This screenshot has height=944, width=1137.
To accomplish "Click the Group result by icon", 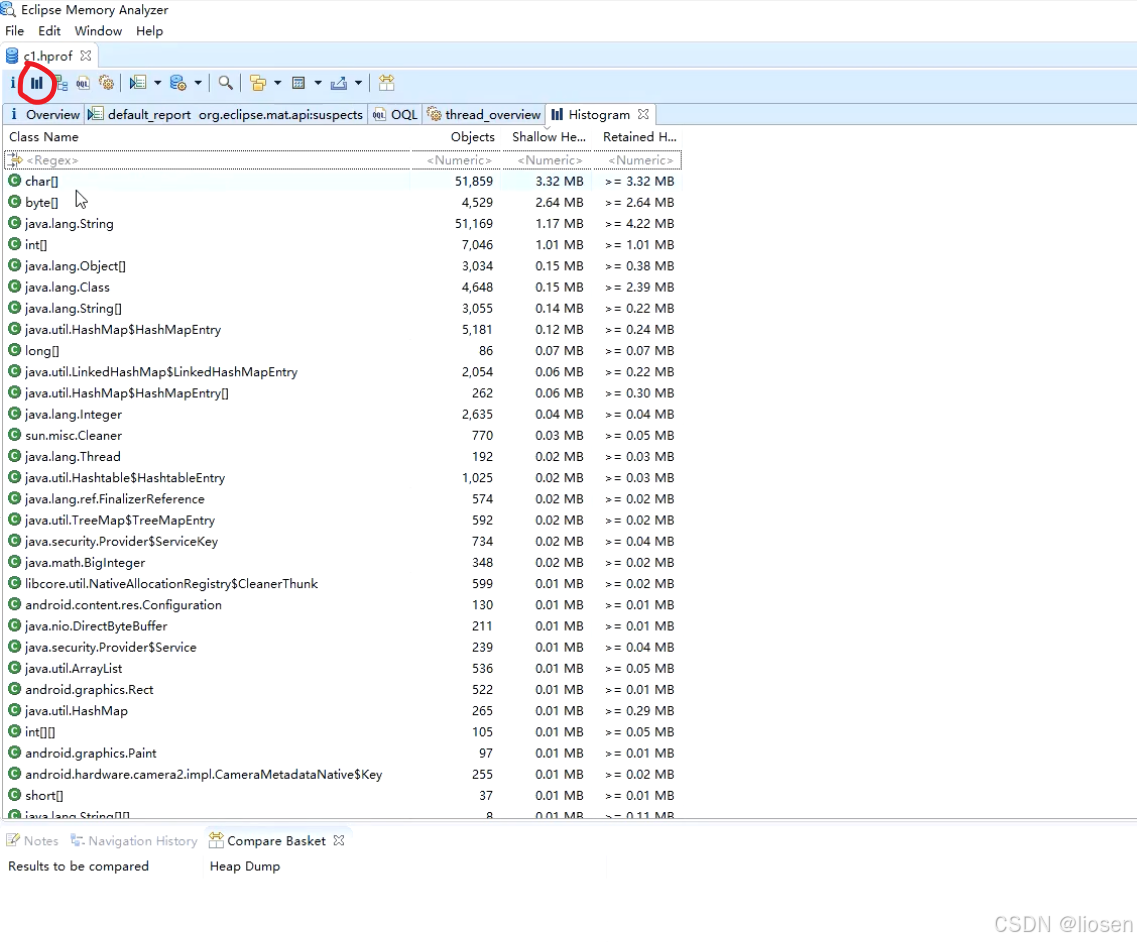I will [257, 83].
